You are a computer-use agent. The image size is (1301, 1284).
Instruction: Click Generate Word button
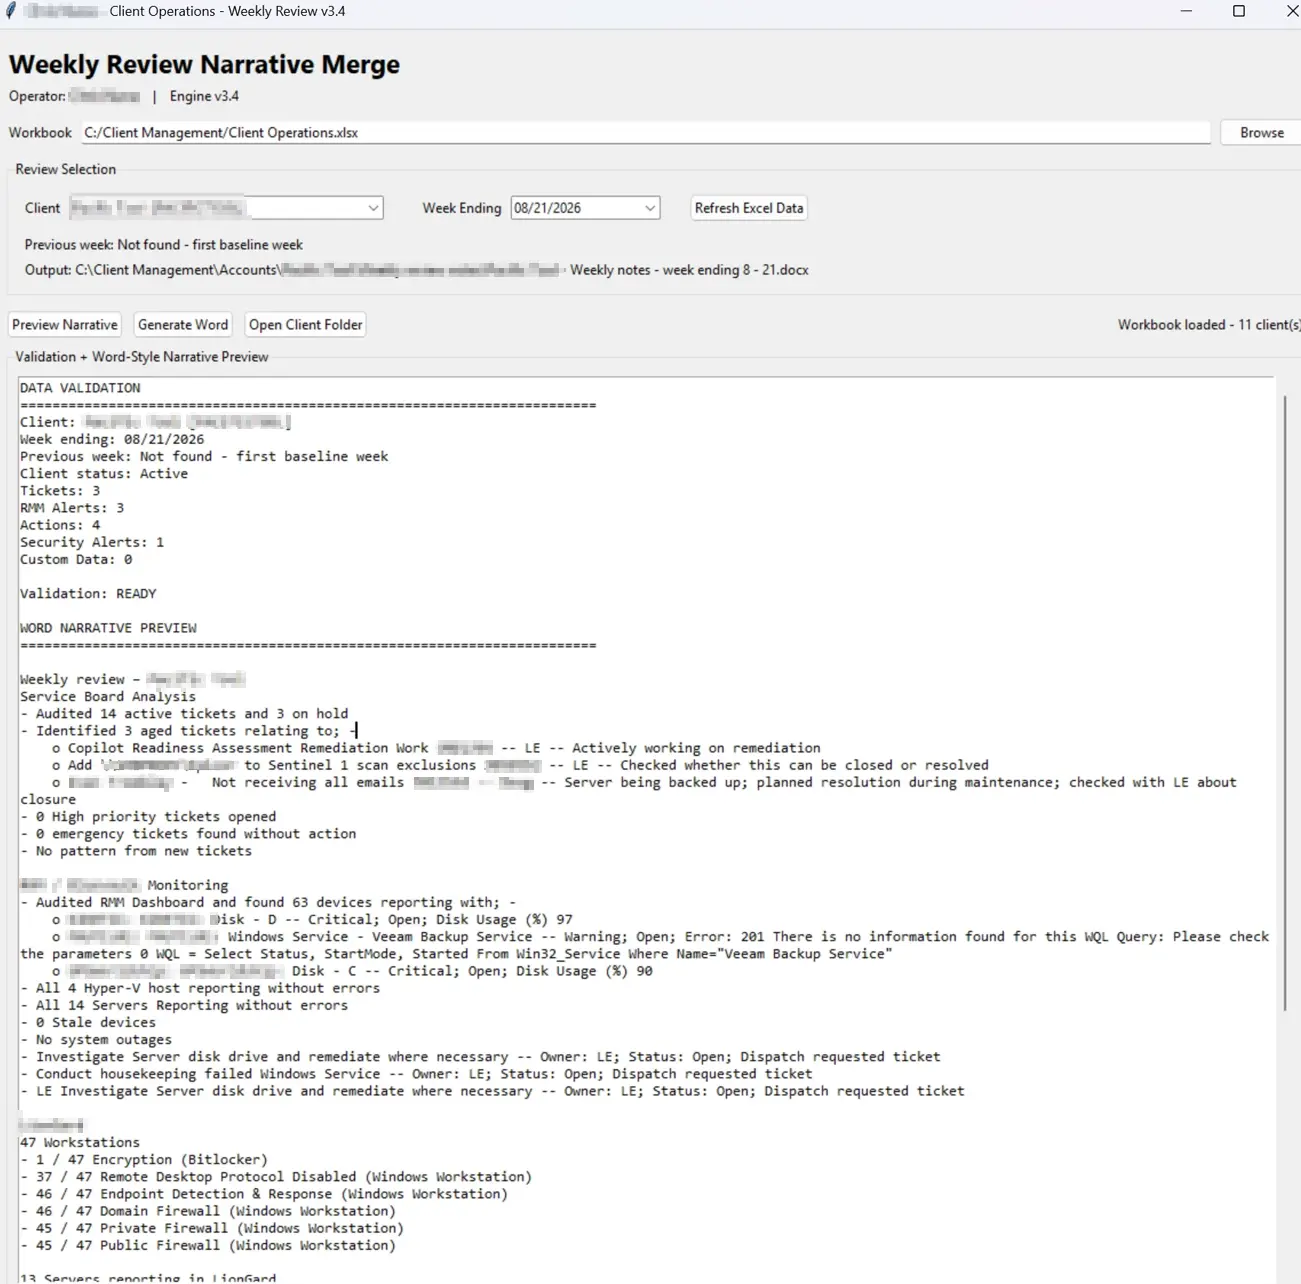[x=183, y=325]
